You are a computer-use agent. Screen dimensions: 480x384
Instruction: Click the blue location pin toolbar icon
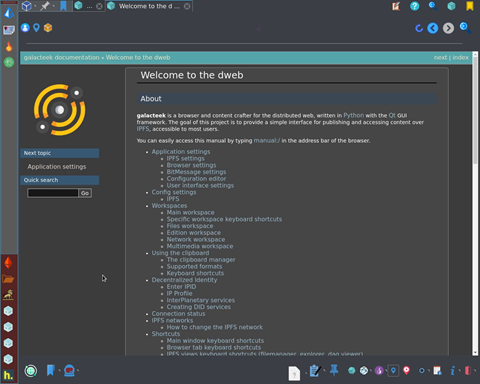pos(36,28)
